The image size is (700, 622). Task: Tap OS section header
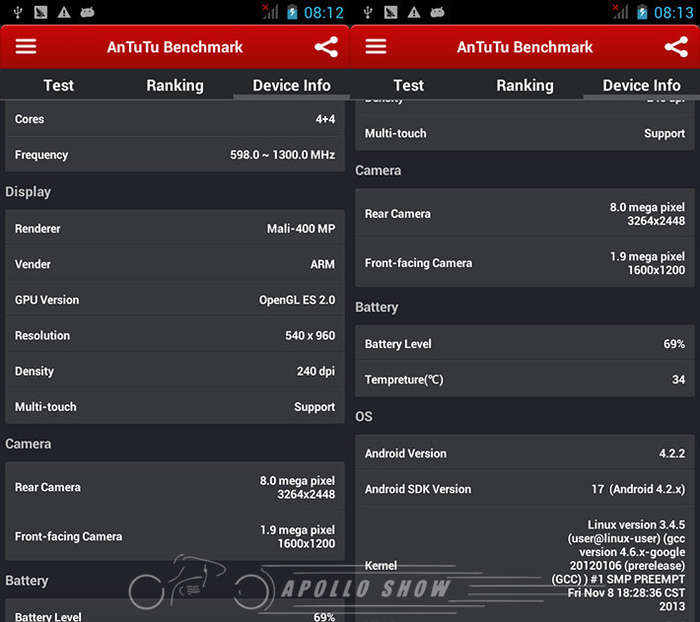pyautogui.click(x=364, y=416)
